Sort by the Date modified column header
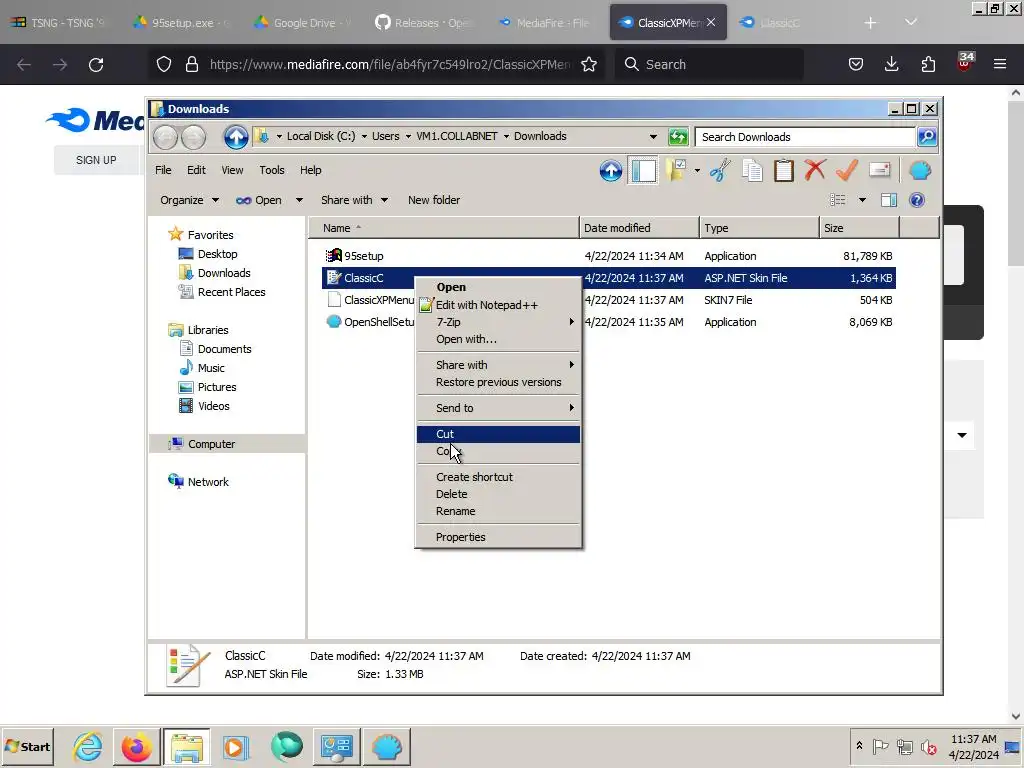 (x=639, y=228)
